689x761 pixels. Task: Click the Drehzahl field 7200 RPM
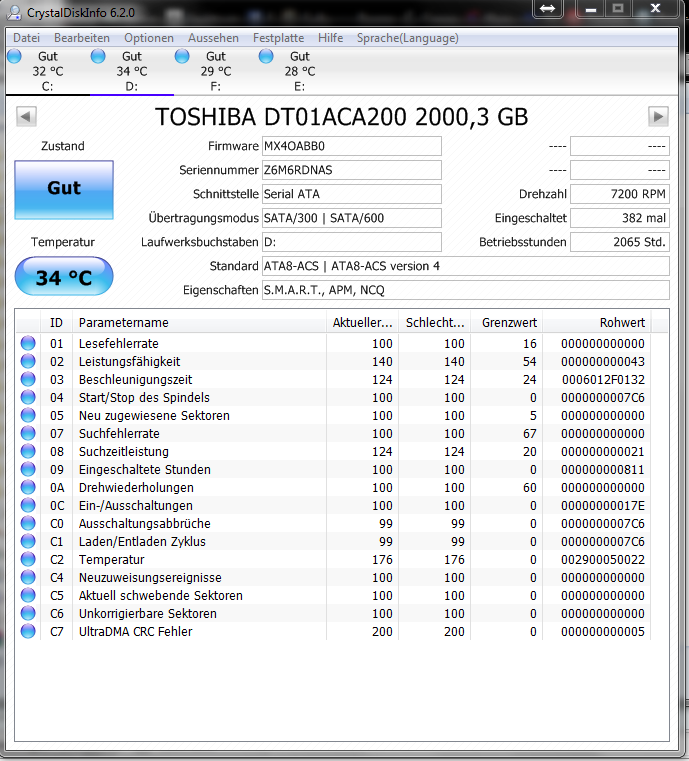tap(620, 194)
